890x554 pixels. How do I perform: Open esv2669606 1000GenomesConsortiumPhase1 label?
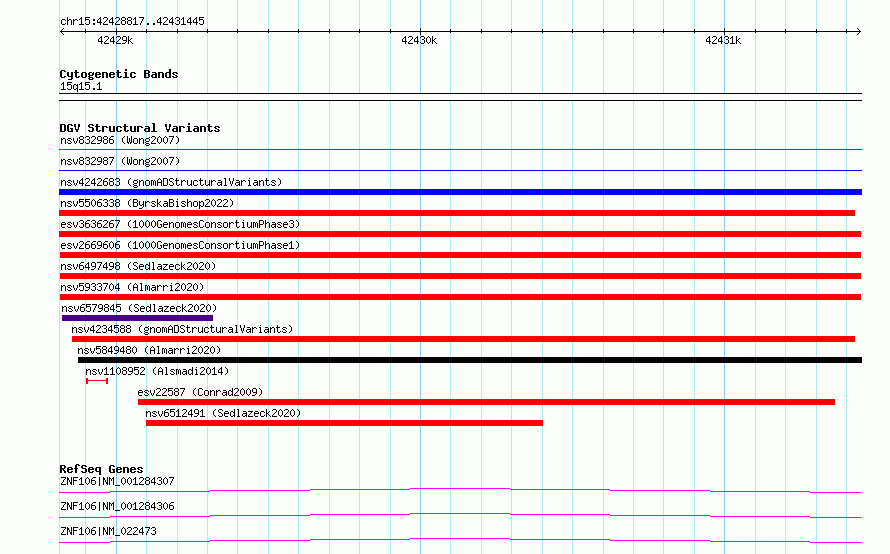click(180, 245)
